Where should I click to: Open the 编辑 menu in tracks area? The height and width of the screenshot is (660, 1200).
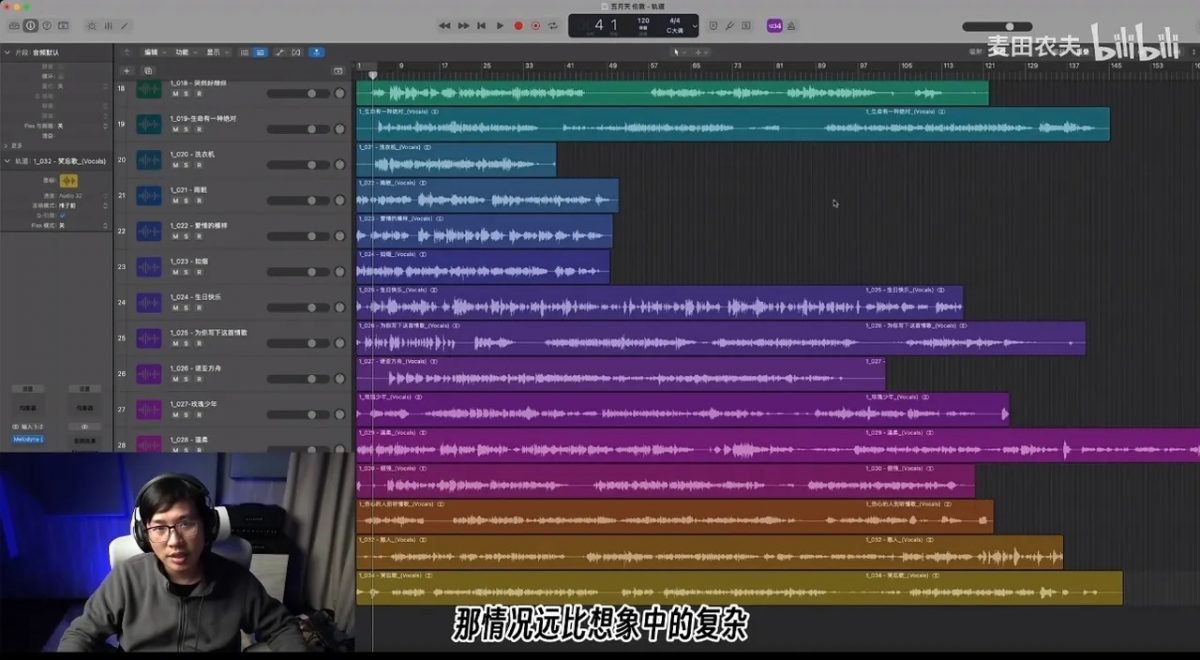[x=152, y=51]
